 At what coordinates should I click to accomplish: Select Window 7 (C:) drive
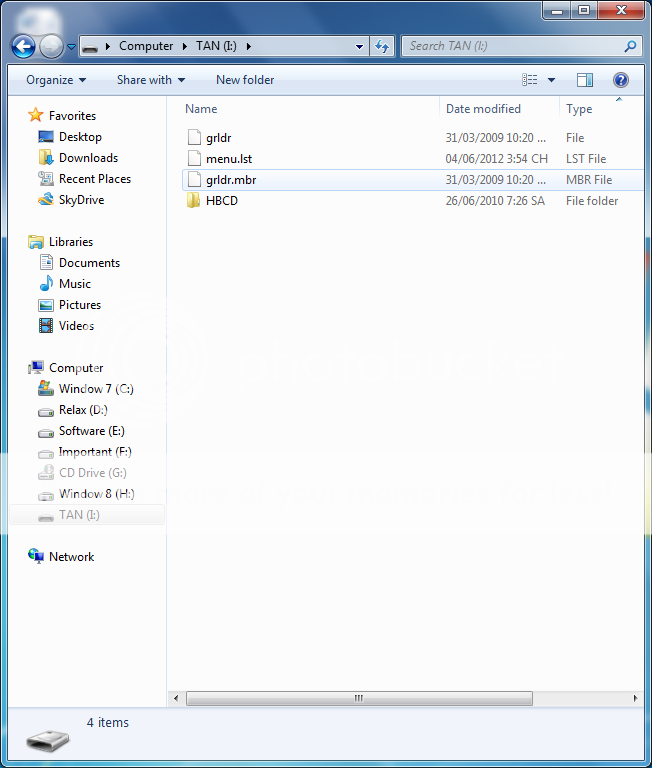tap(95, 389)
